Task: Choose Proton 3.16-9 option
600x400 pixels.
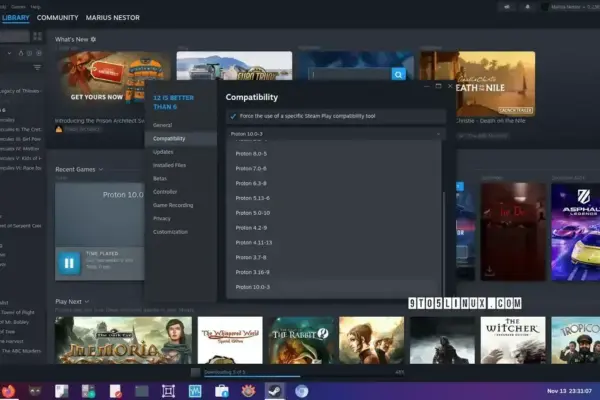Action: 334,272
